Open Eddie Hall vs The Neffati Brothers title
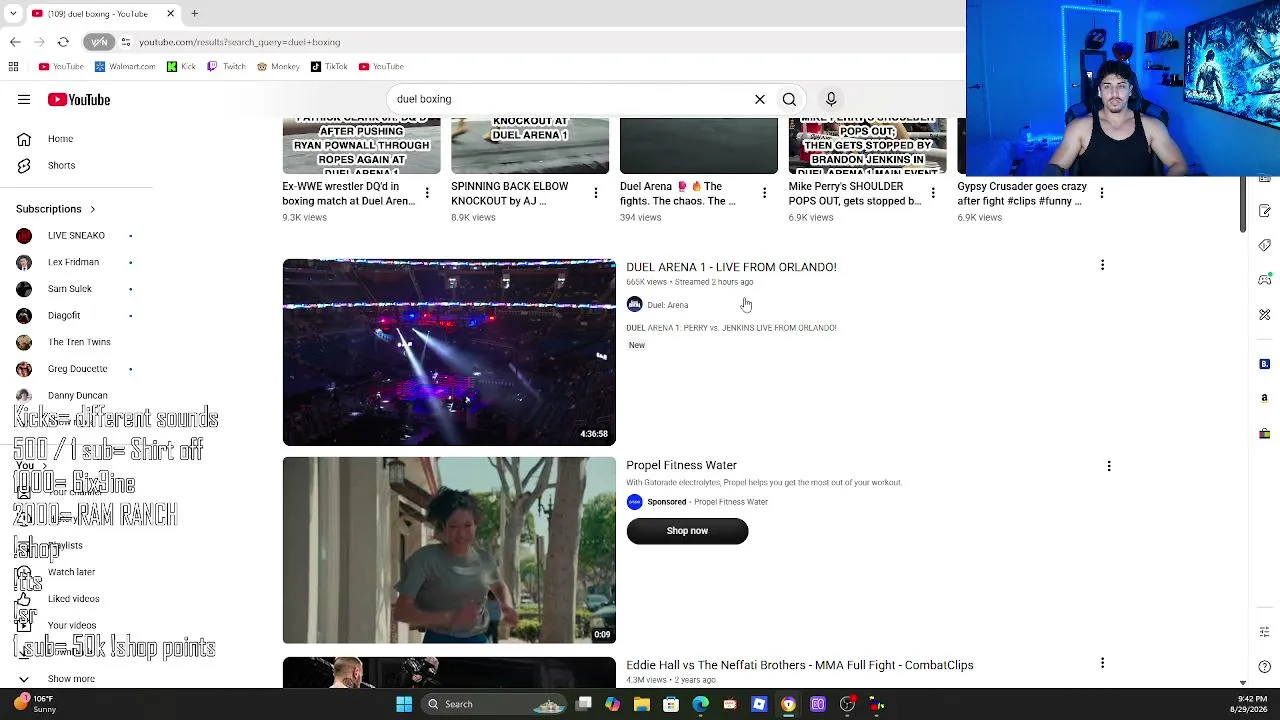The width and height of the screenshot is (1280, 720). 800,665
